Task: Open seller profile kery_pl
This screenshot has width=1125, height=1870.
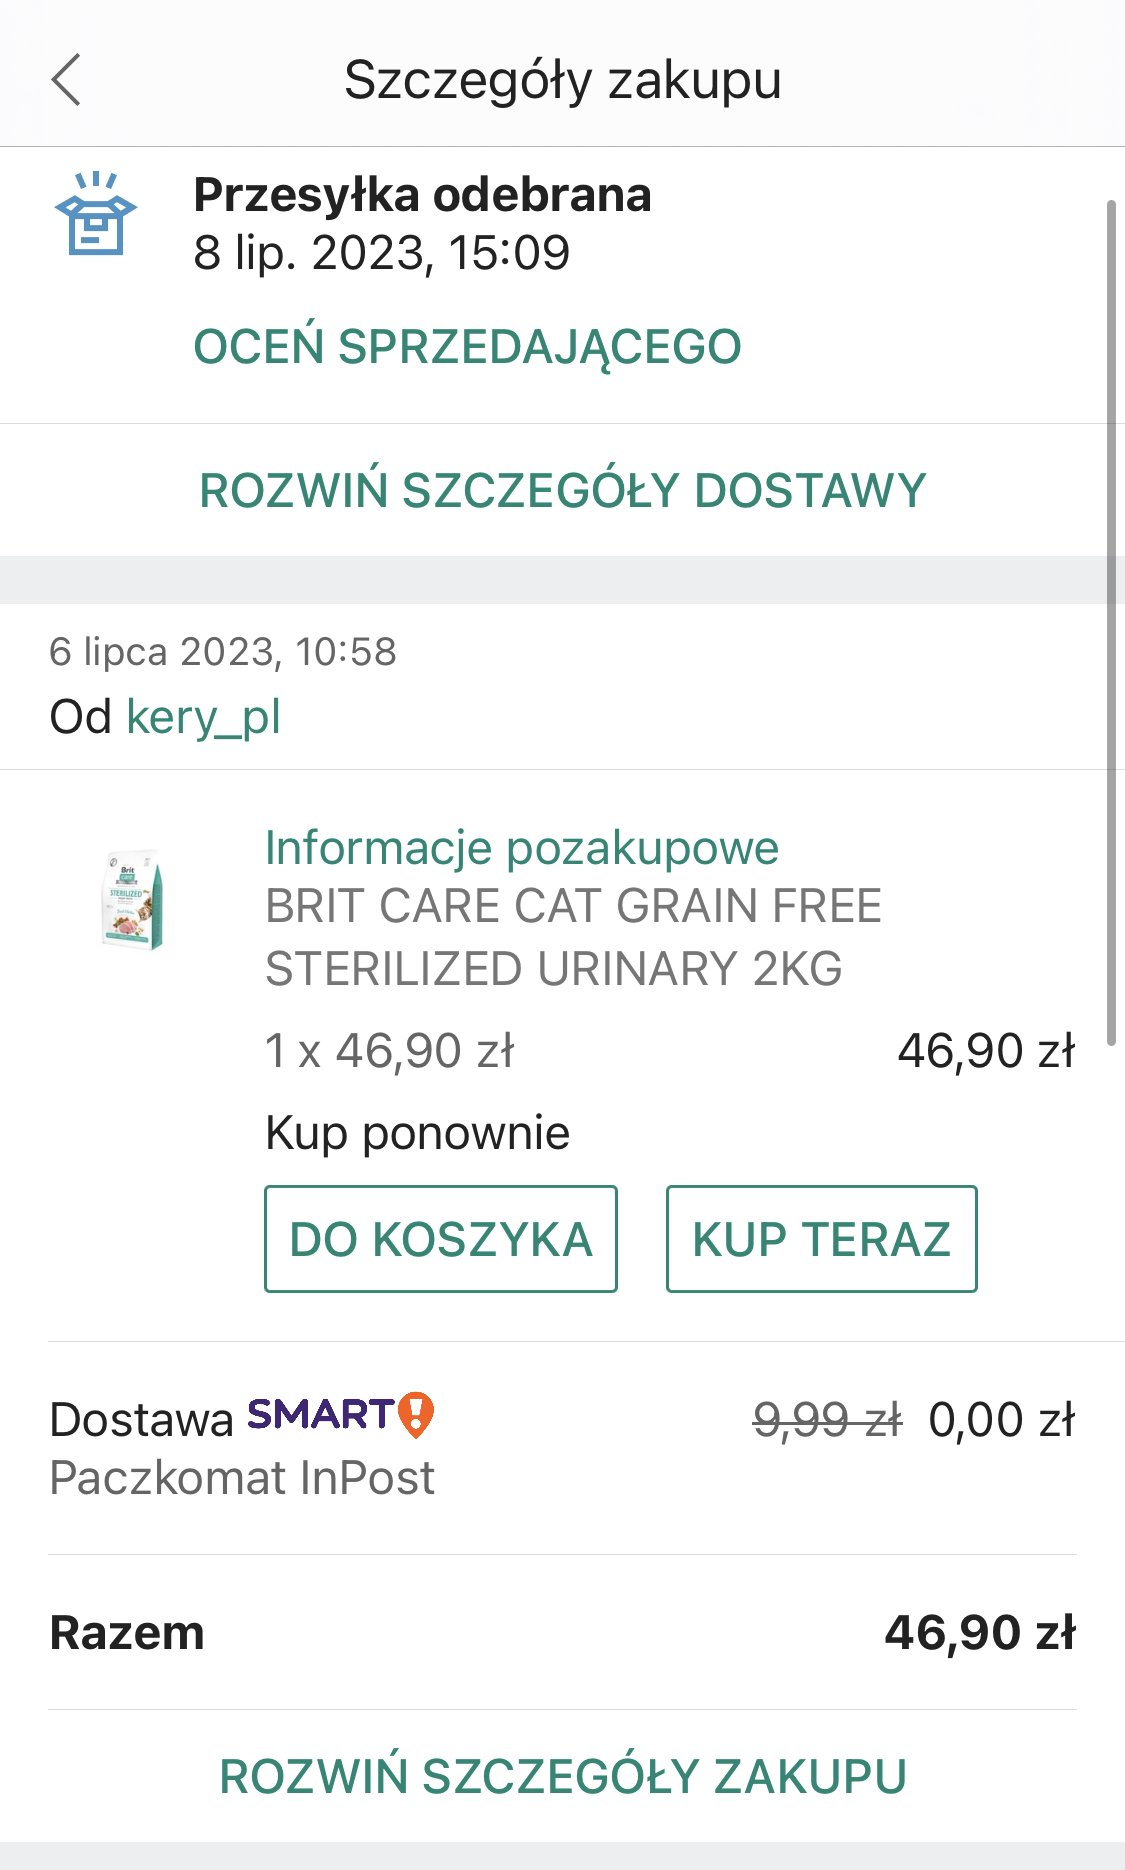Action: 204,717
